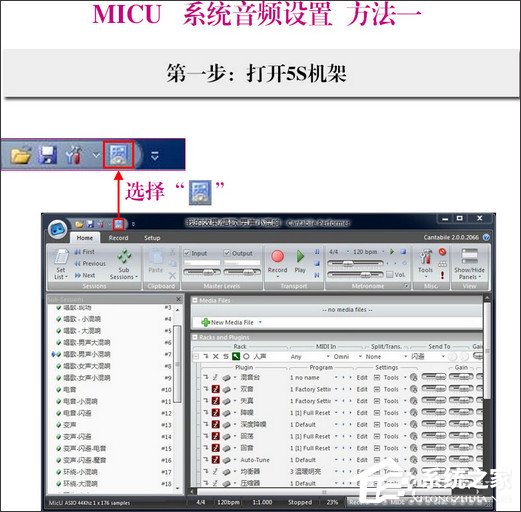Open program dropdown on 混音台 row
This screenshot has width=521, height=512.
coord(336,378)
